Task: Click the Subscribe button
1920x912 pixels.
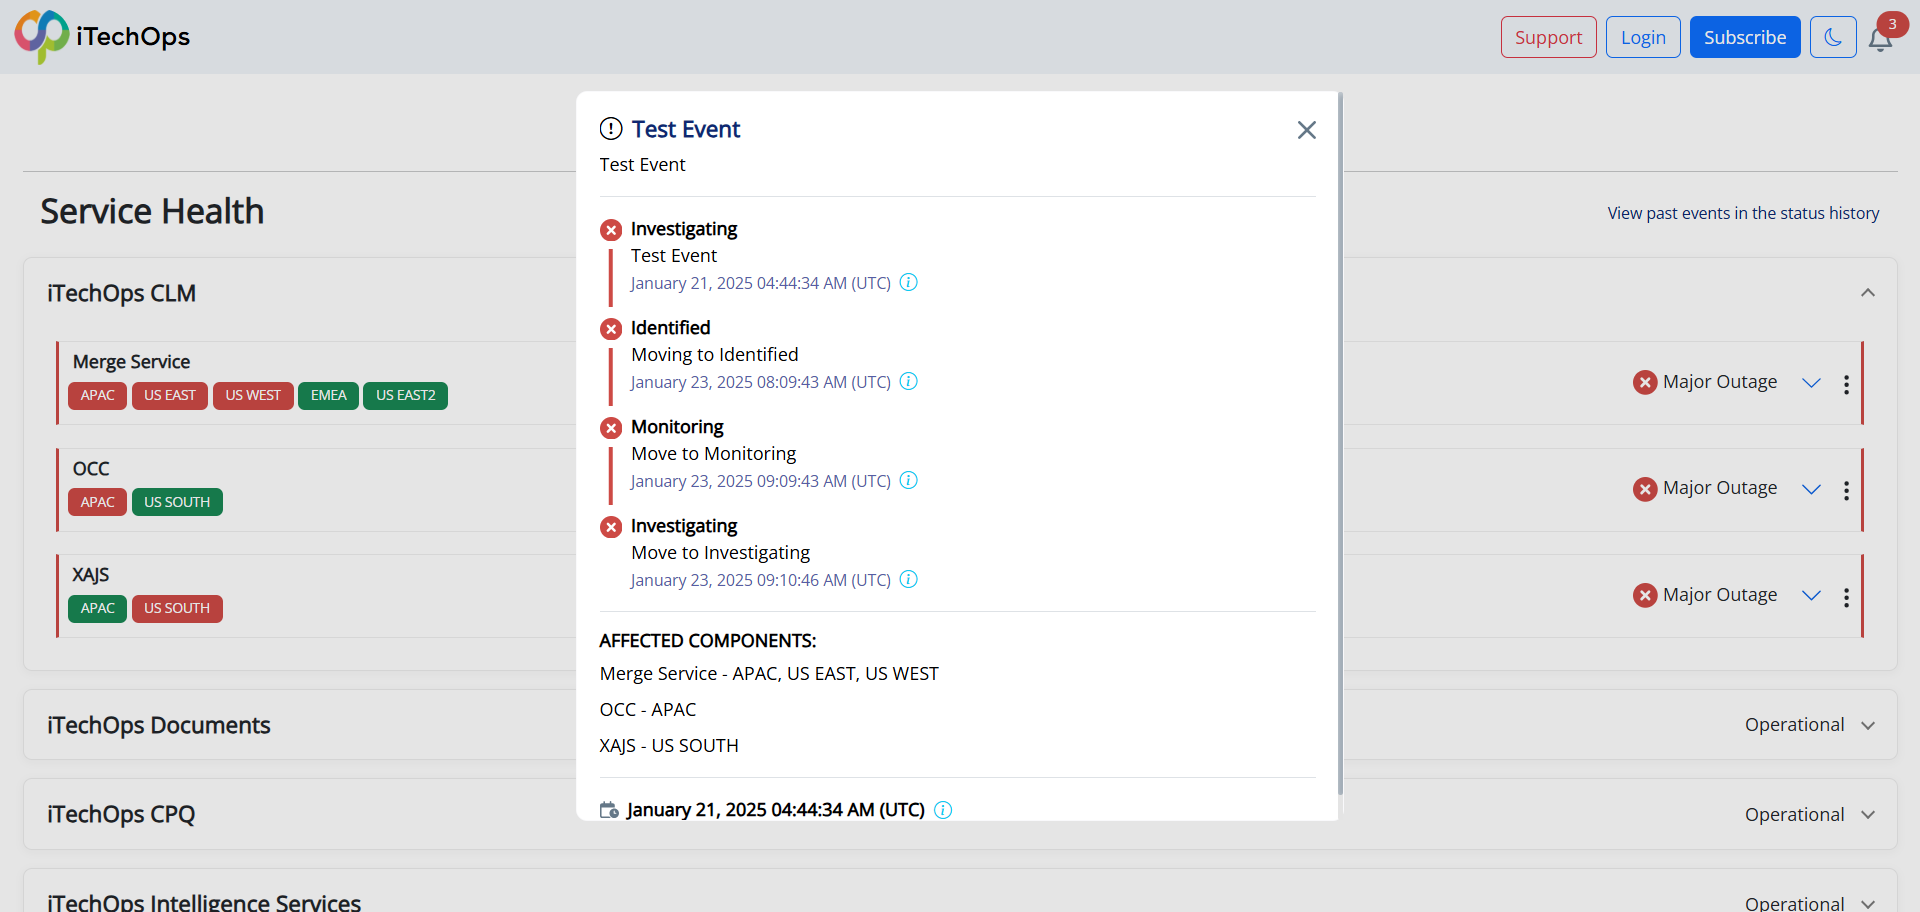Action: click(1745, 37)
